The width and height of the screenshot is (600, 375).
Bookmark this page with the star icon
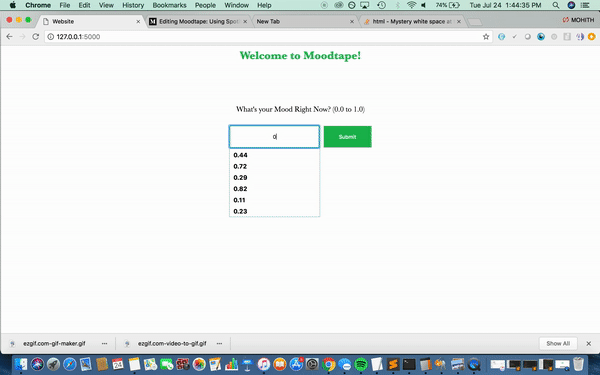click(x=486, y=37)
